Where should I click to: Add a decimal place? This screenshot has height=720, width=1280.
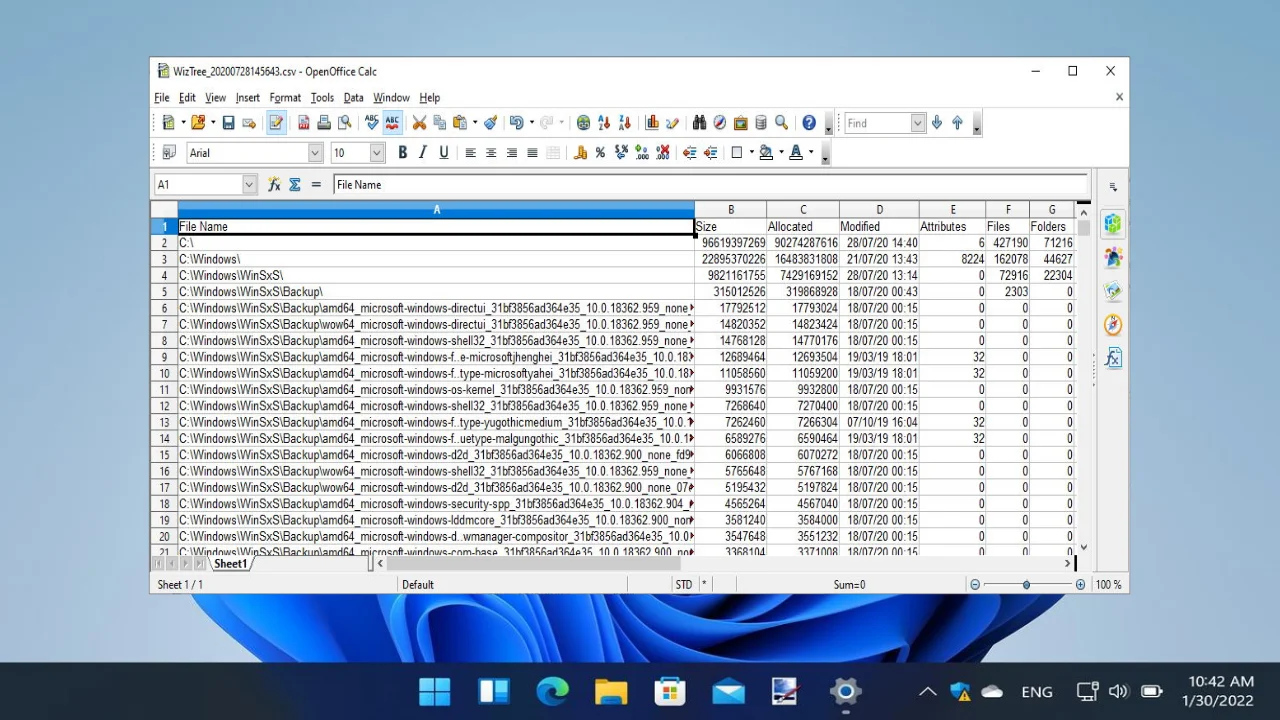[x=641, y=153]
